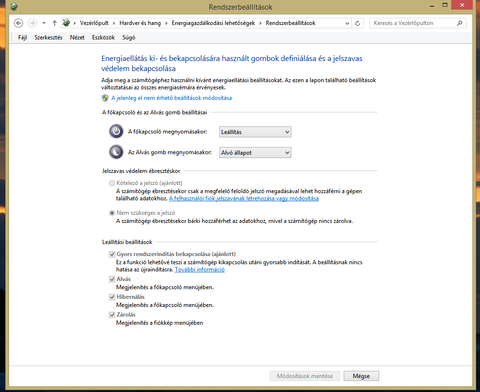Viewport: 480px width, 392px height.
Task: Close the Rendszerbeállítások window
Action: [x=462, y=5]
